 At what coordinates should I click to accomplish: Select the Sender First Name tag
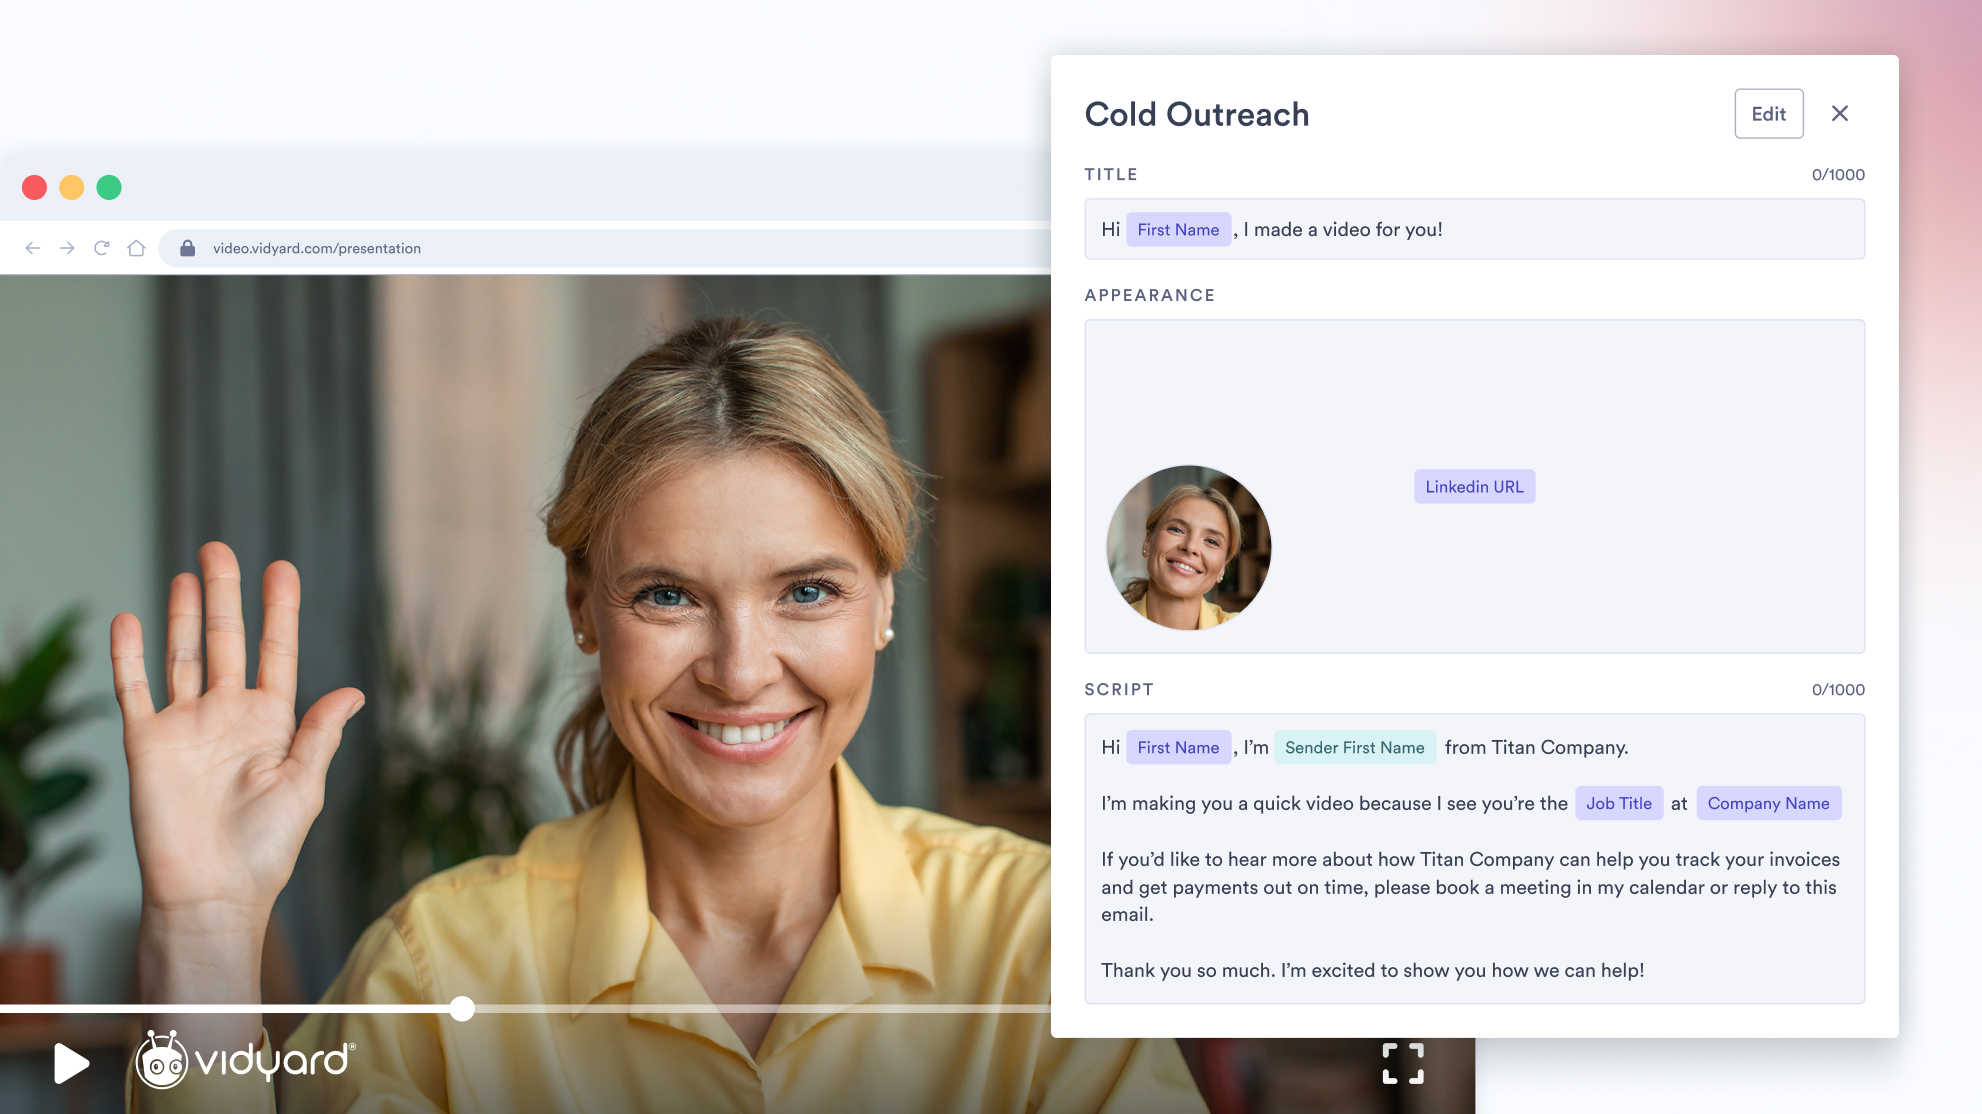(1354, 747)
